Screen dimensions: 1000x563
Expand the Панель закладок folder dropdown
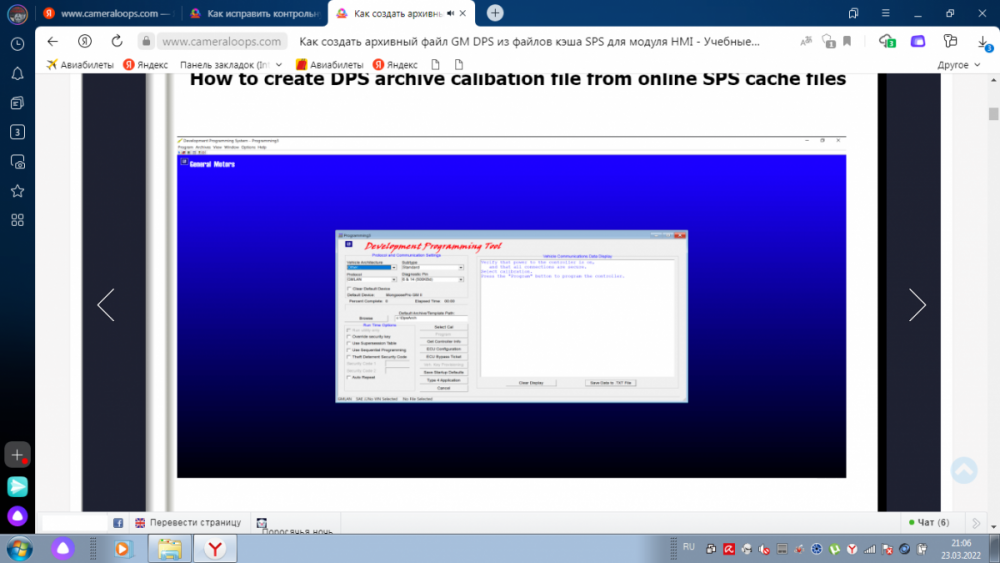tap(279, 64)
